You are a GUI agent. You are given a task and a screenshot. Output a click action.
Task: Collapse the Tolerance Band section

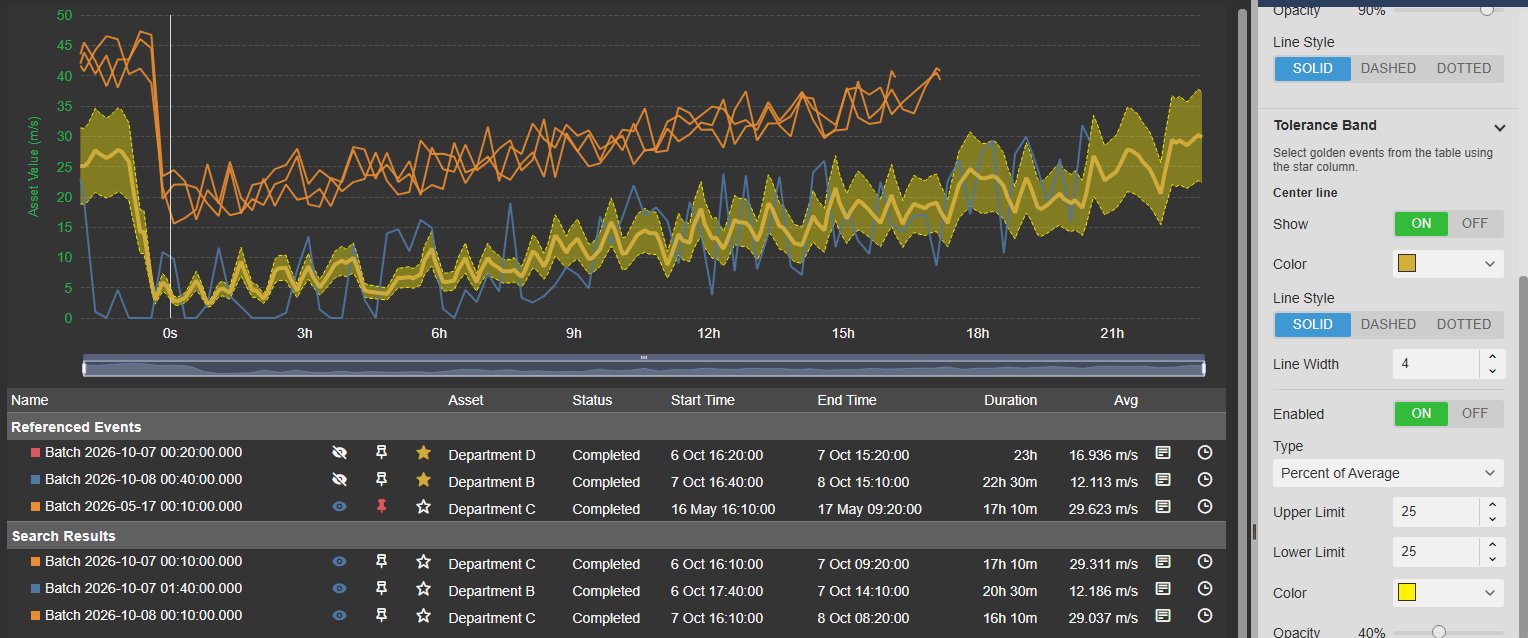coord(1499,127)
